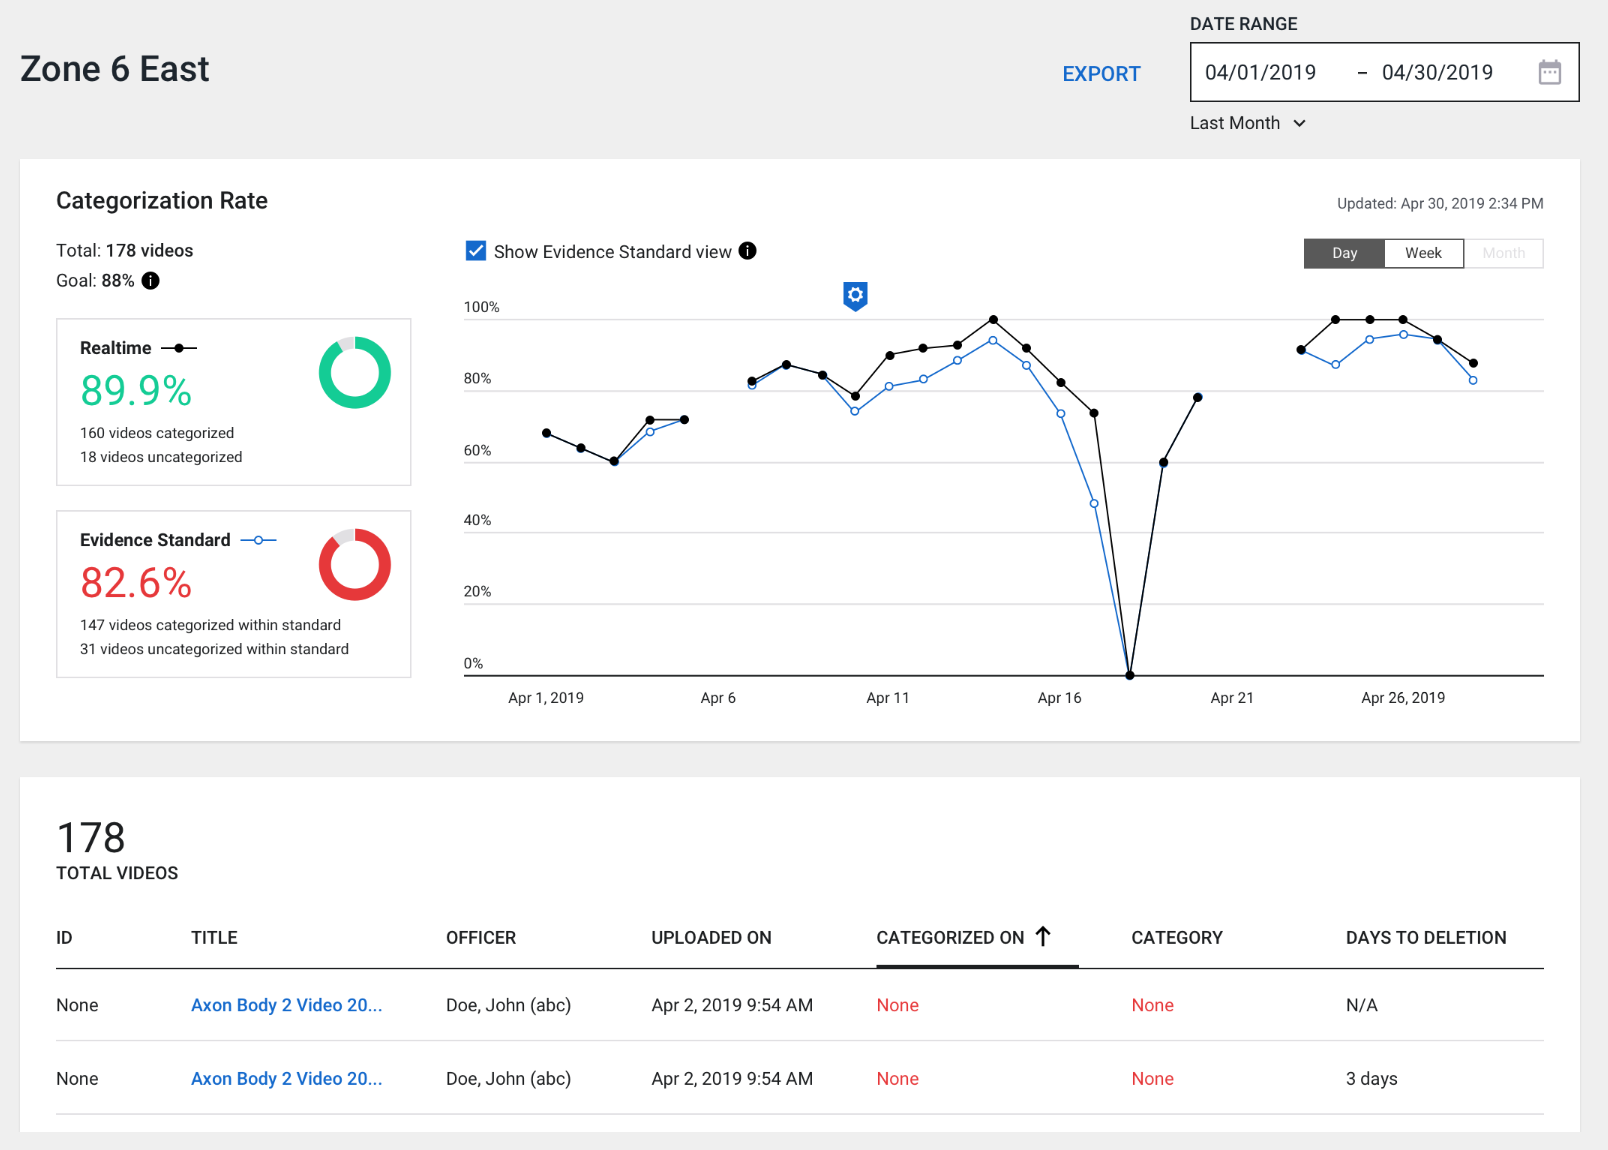
Task: Click the sort arrow on Categorized On
Action: point(1043,937)
